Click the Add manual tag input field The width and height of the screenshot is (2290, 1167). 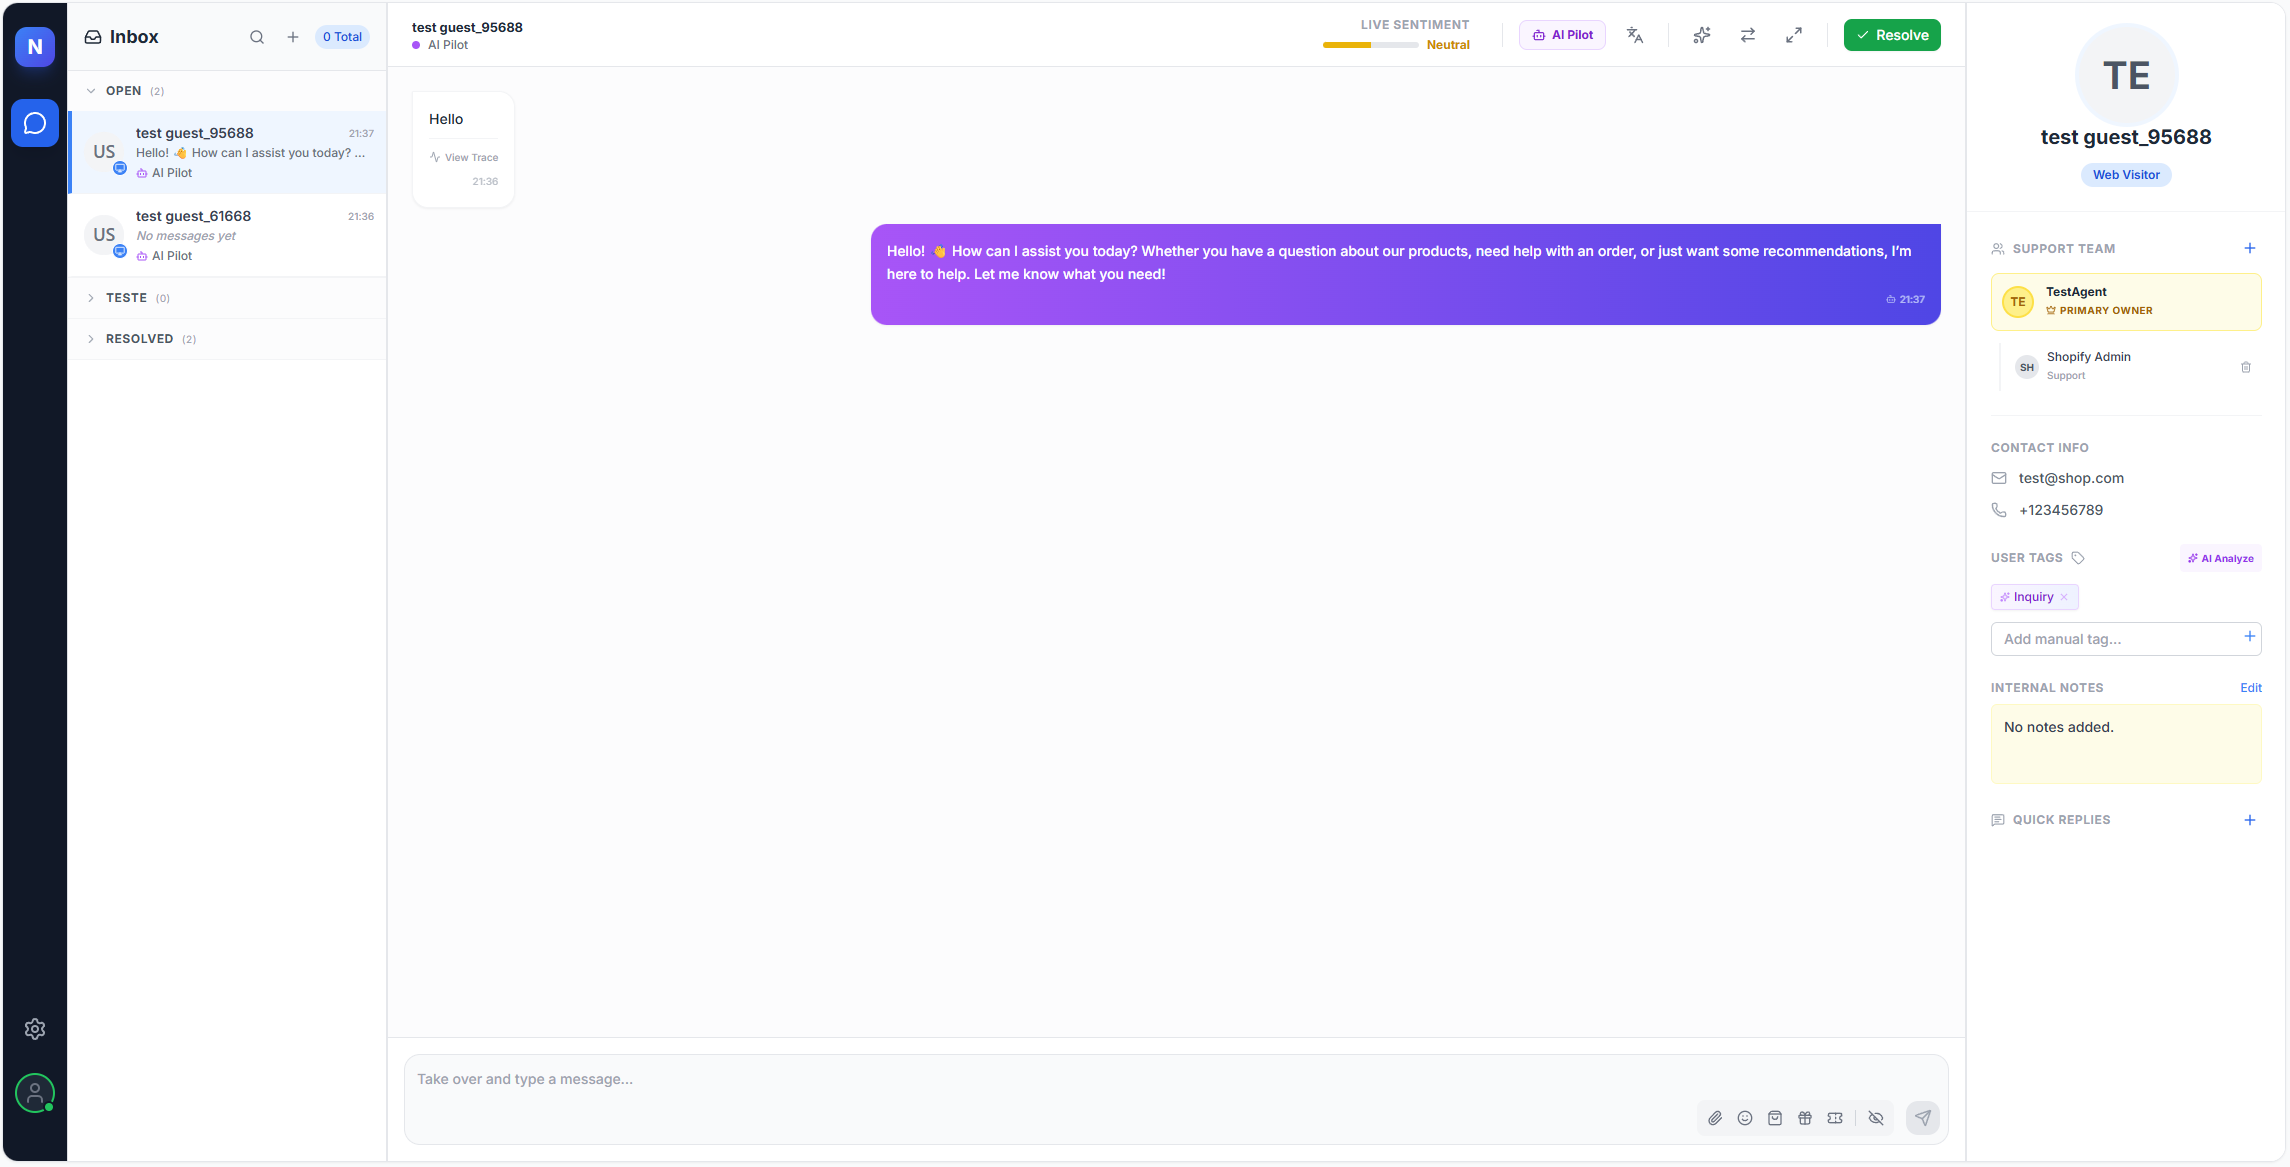(x=2118, y=639)
